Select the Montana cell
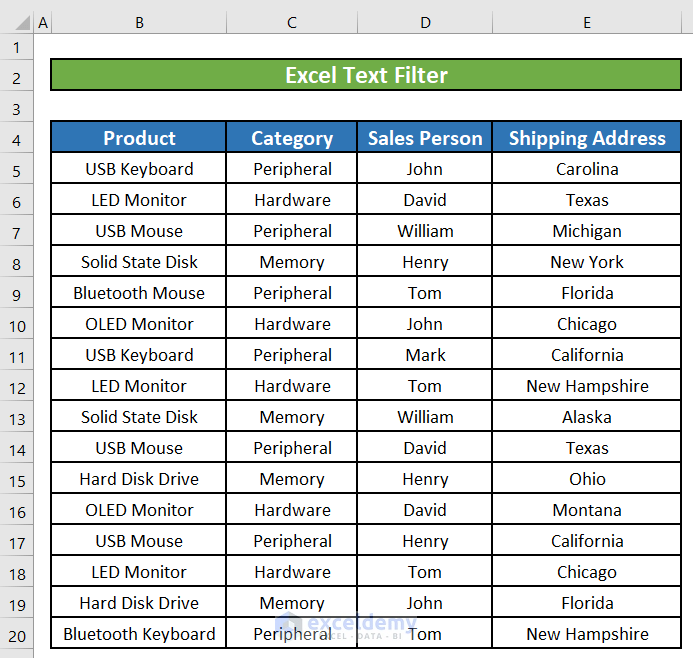Viewport: 693px width, 658px height. (587, 510)
